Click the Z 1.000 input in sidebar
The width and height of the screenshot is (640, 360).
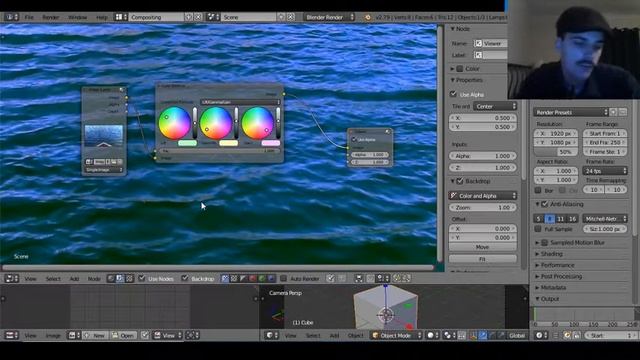click(483, 167)
